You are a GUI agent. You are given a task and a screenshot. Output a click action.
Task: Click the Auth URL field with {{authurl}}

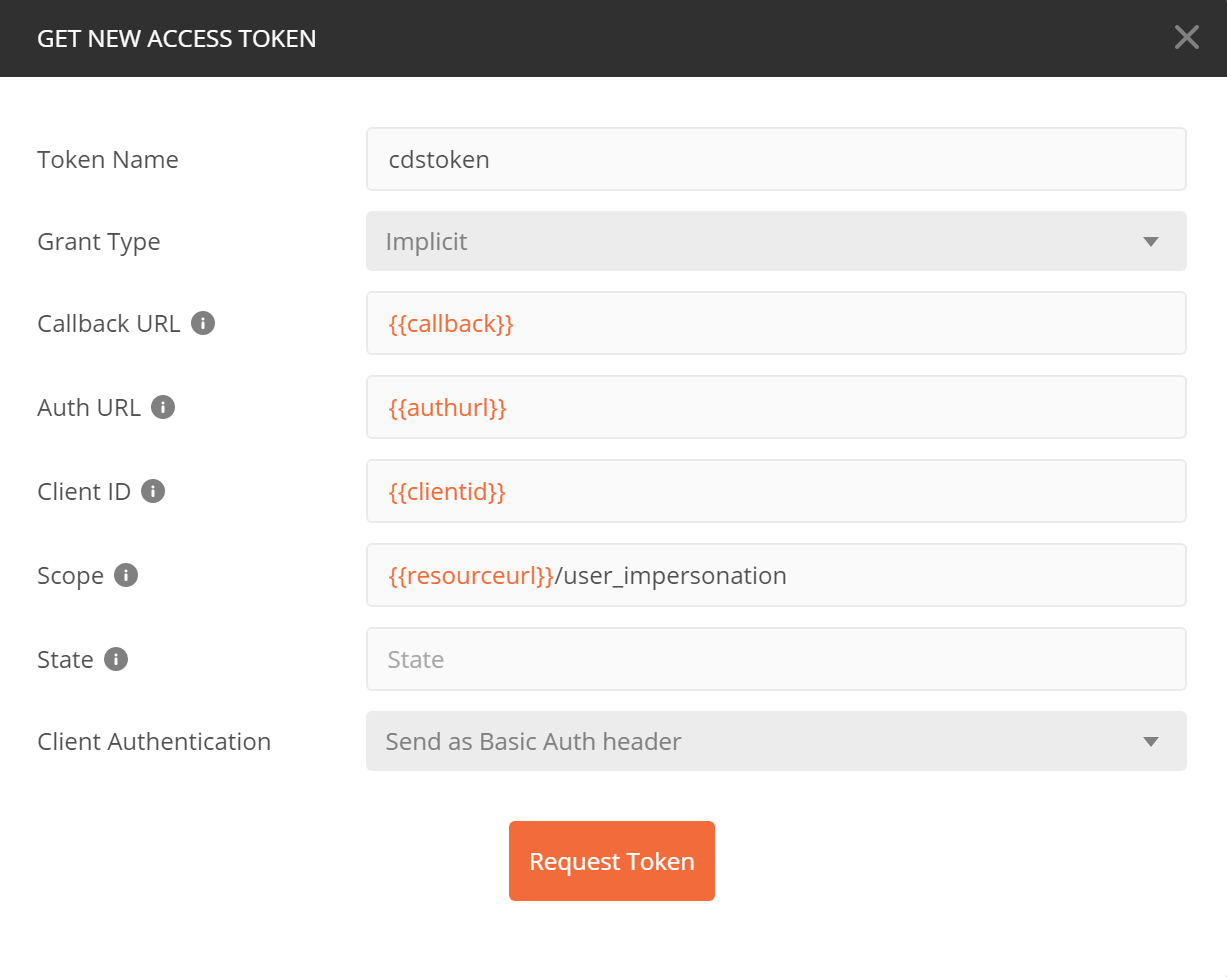coord(776,407)
